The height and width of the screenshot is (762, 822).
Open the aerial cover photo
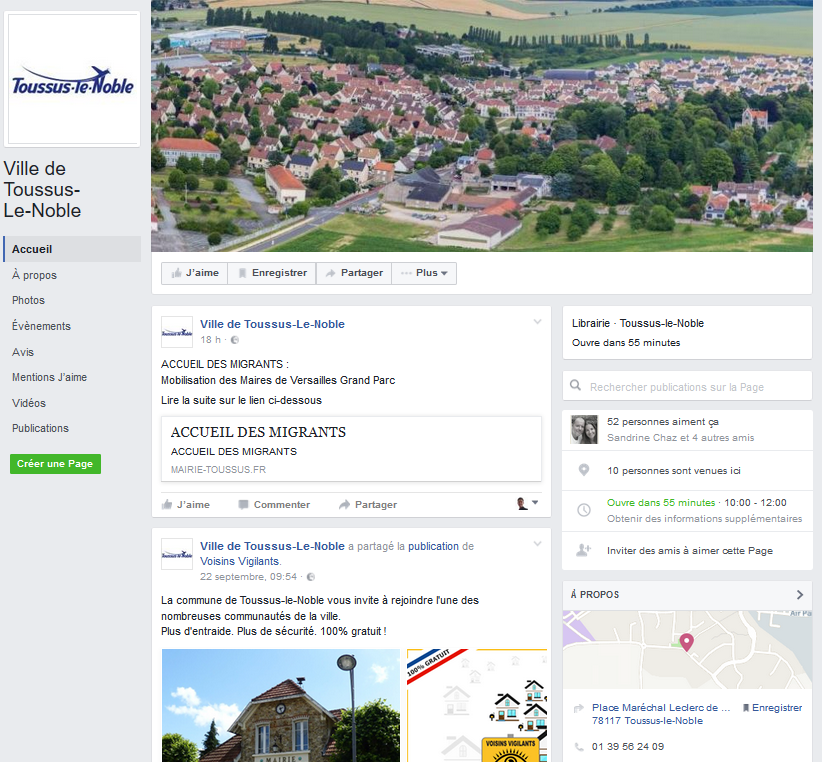pyautogui.click(x=482, y=126)
